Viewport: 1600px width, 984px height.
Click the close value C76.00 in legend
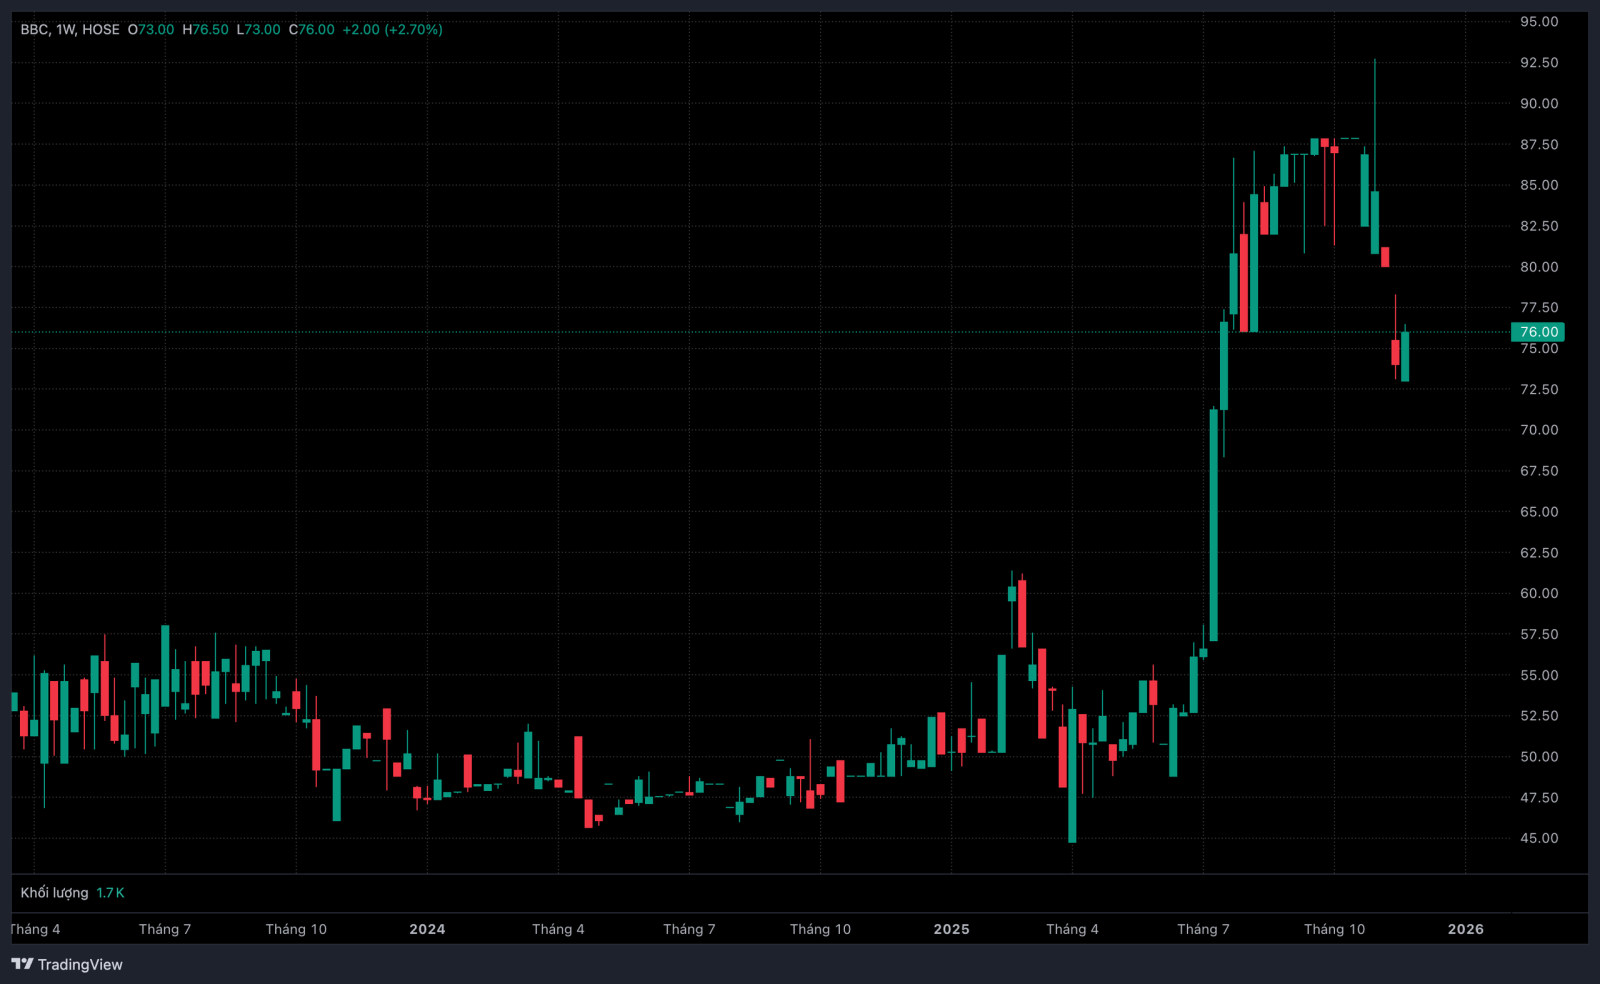click(x=312, y=30)
